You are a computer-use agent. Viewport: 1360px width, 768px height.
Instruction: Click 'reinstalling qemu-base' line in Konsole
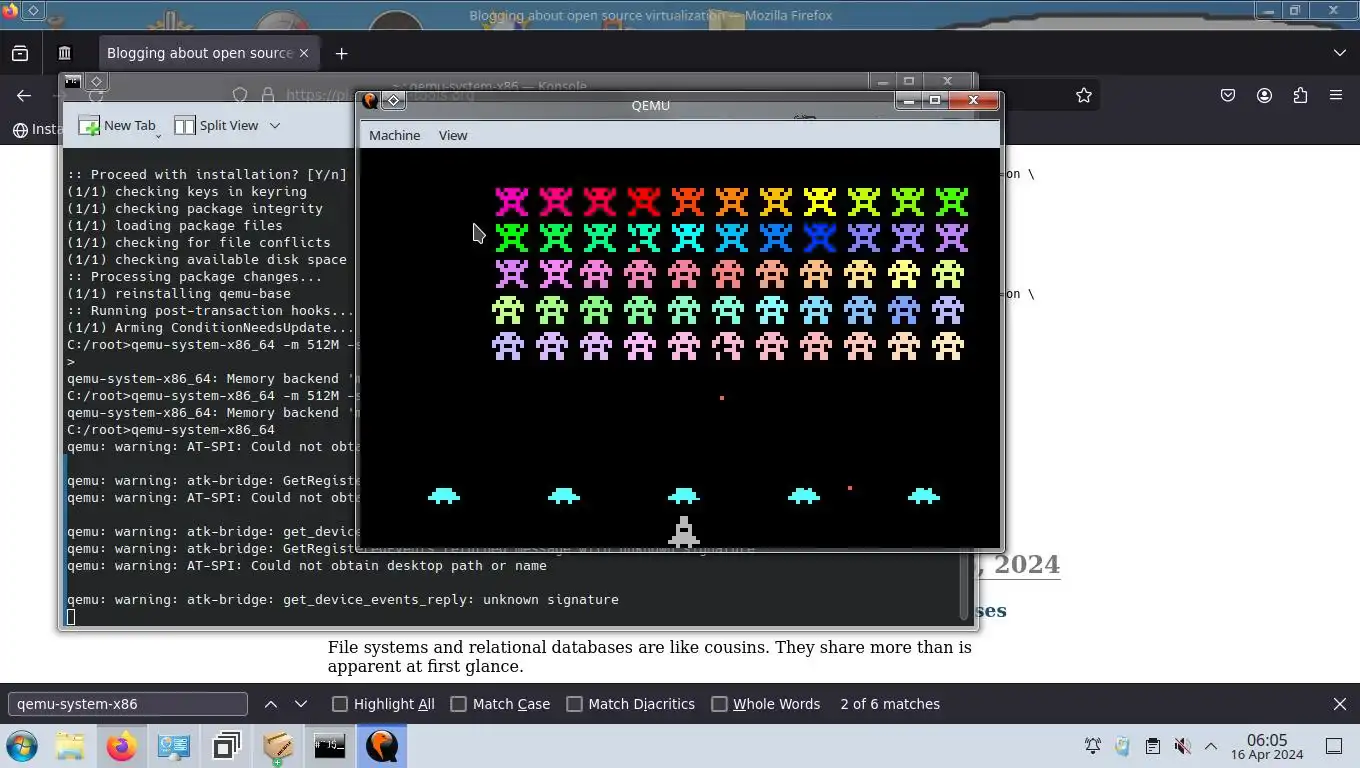pos(179,294)
